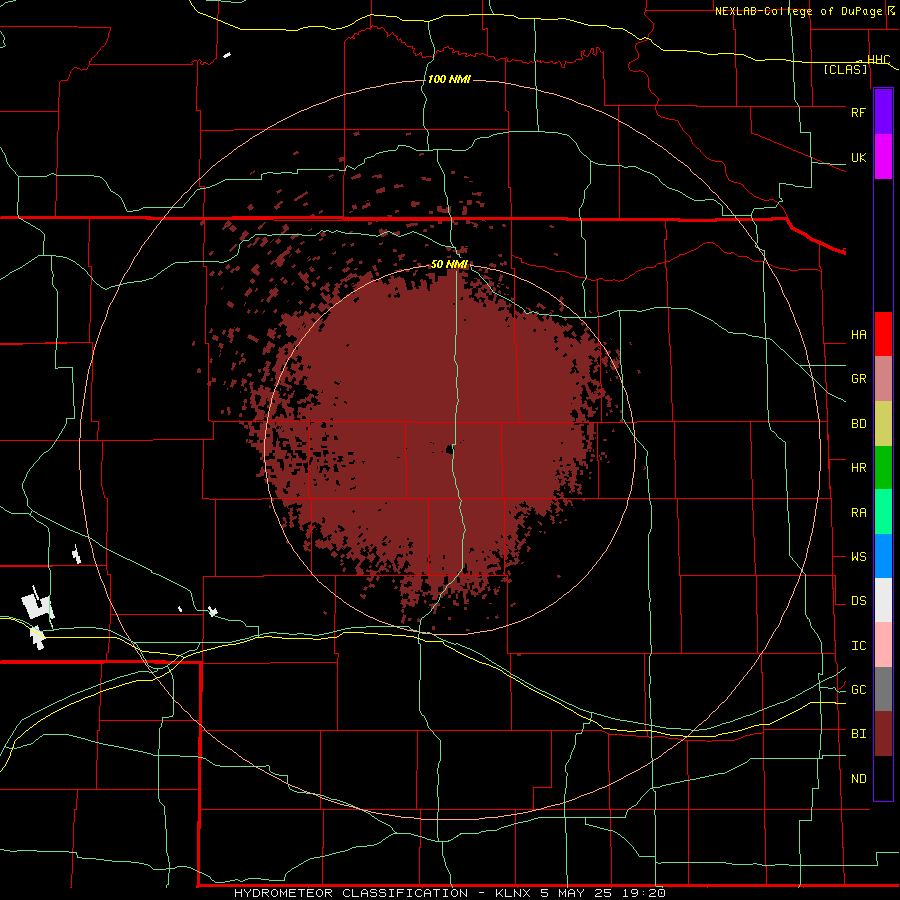The image size is (900, 900).
Task: Select the light pink IC swatch
Action: click(x=883, y=645)
